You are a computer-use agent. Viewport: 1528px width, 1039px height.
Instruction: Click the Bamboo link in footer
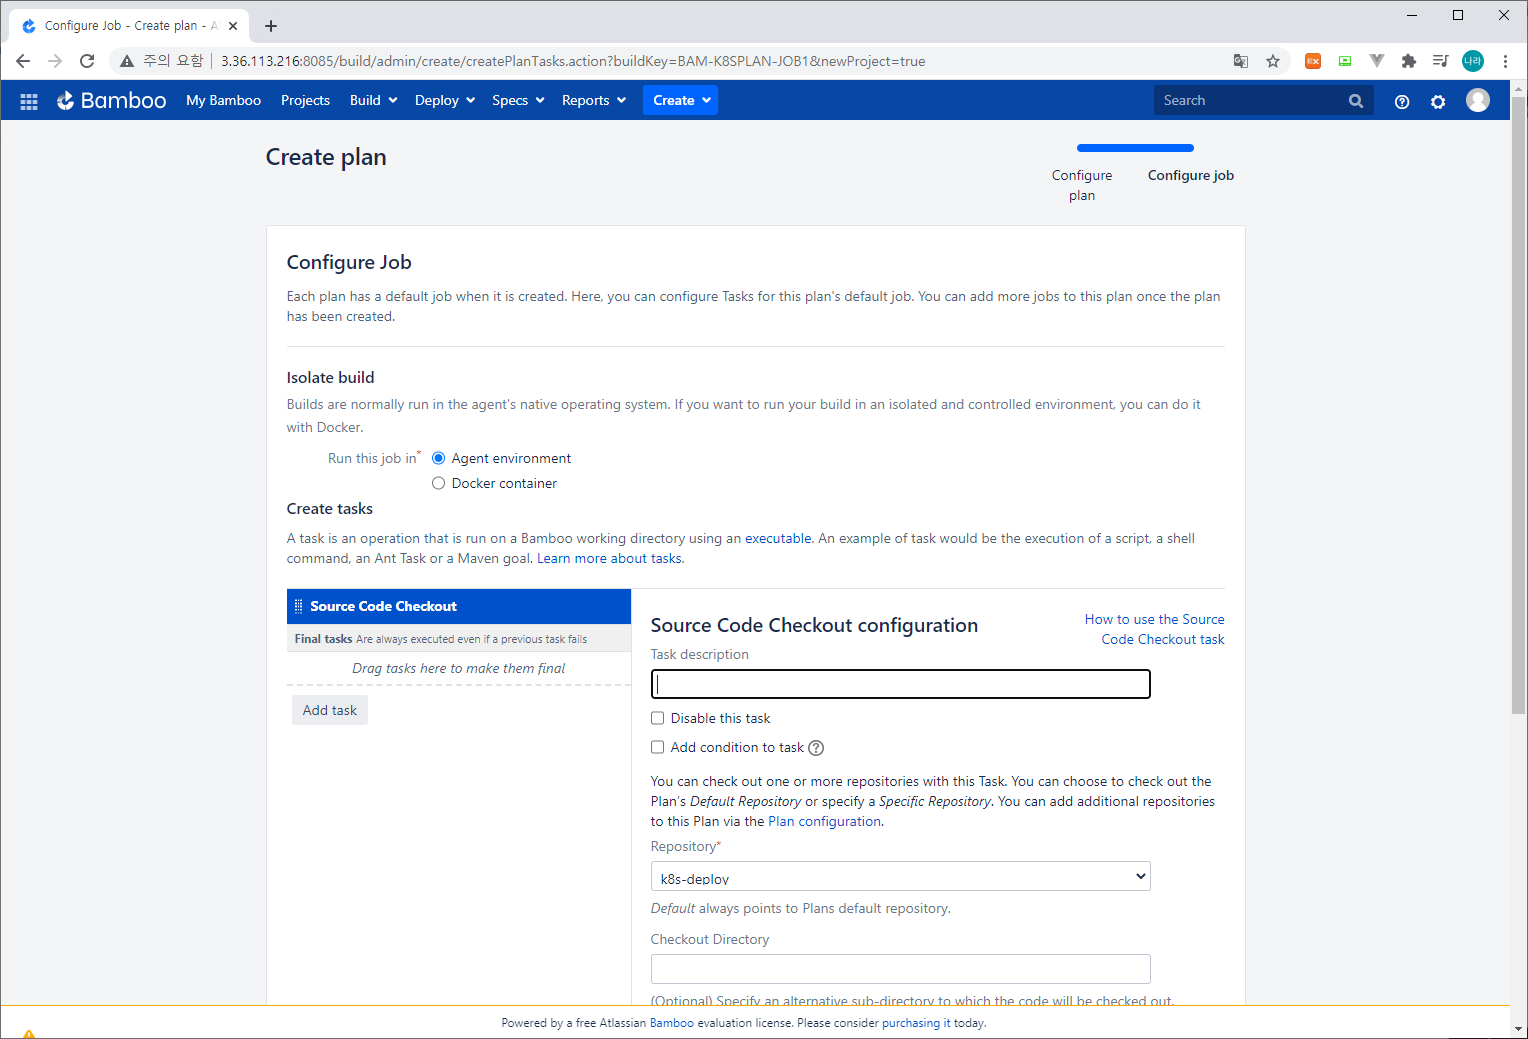(672, 1023)
